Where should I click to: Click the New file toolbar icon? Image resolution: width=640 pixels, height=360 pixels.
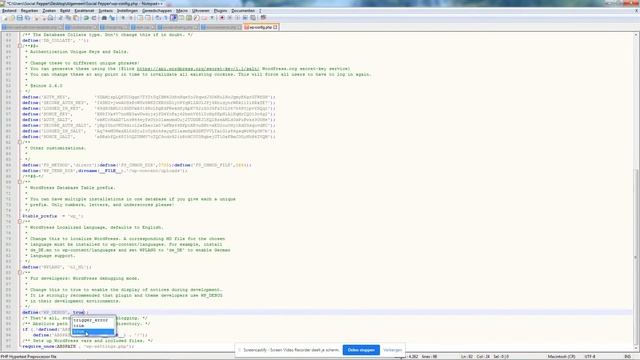(4, 18)
